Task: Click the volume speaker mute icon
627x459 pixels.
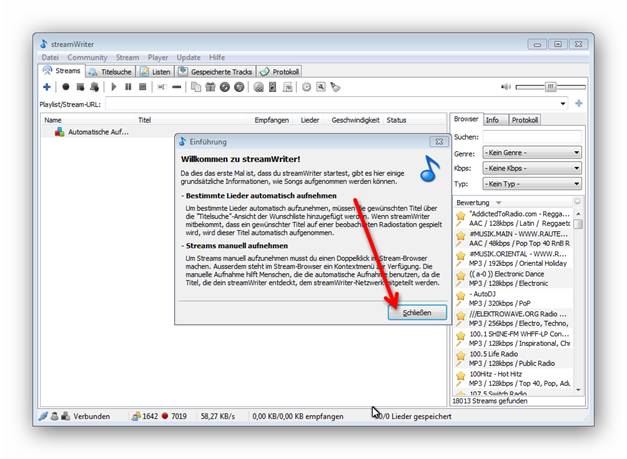Action: 506,87
